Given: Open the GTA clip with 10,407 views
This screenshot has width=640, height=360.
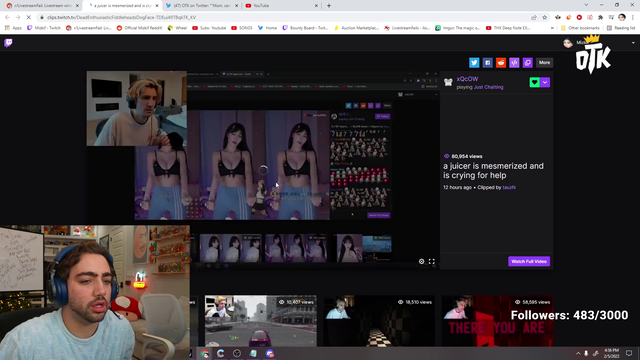Looking at the screenshot, I should 260,321.
